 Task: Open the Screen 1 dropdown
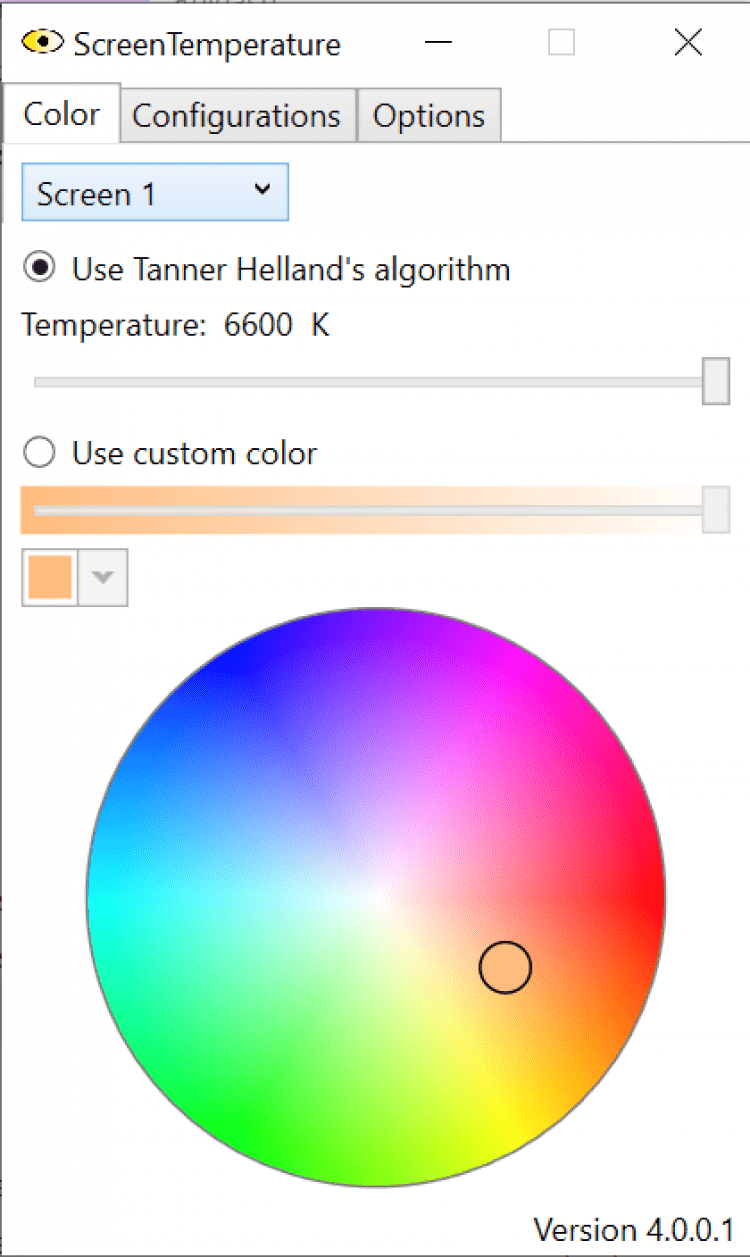pyautogui.click(x=155, y=193)
